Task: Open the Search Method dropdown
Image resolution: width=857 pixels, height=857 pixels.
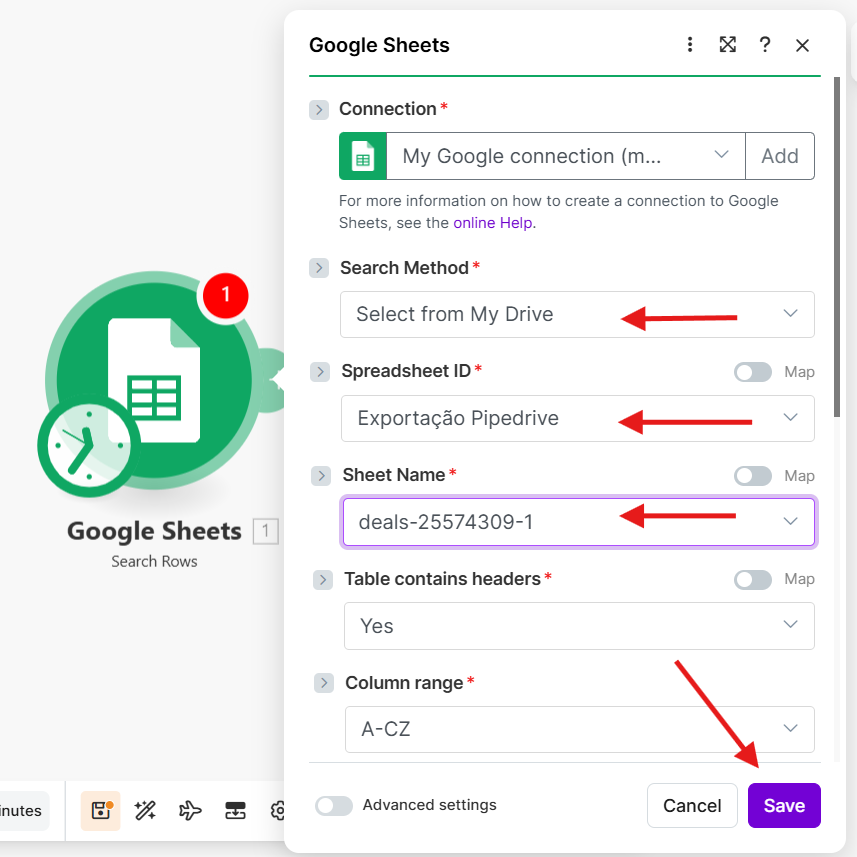Action: click(577, 314)
